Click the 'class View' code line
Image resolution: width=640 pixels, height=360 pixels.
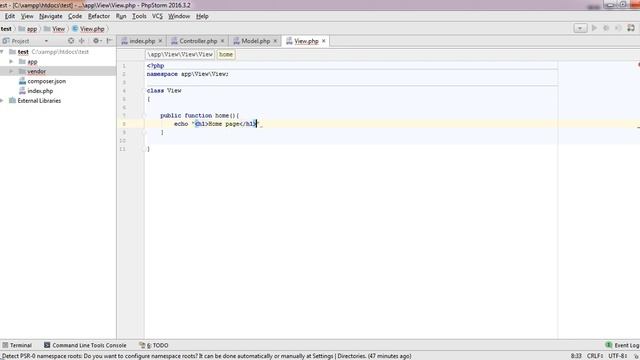164,91
